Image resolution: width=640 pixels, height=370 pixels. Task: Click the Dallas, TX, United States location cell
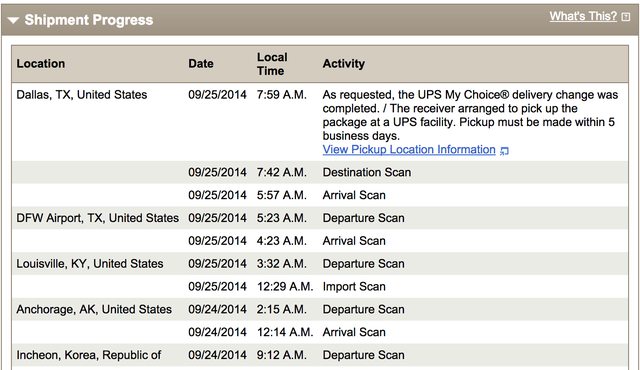(82, 95)
